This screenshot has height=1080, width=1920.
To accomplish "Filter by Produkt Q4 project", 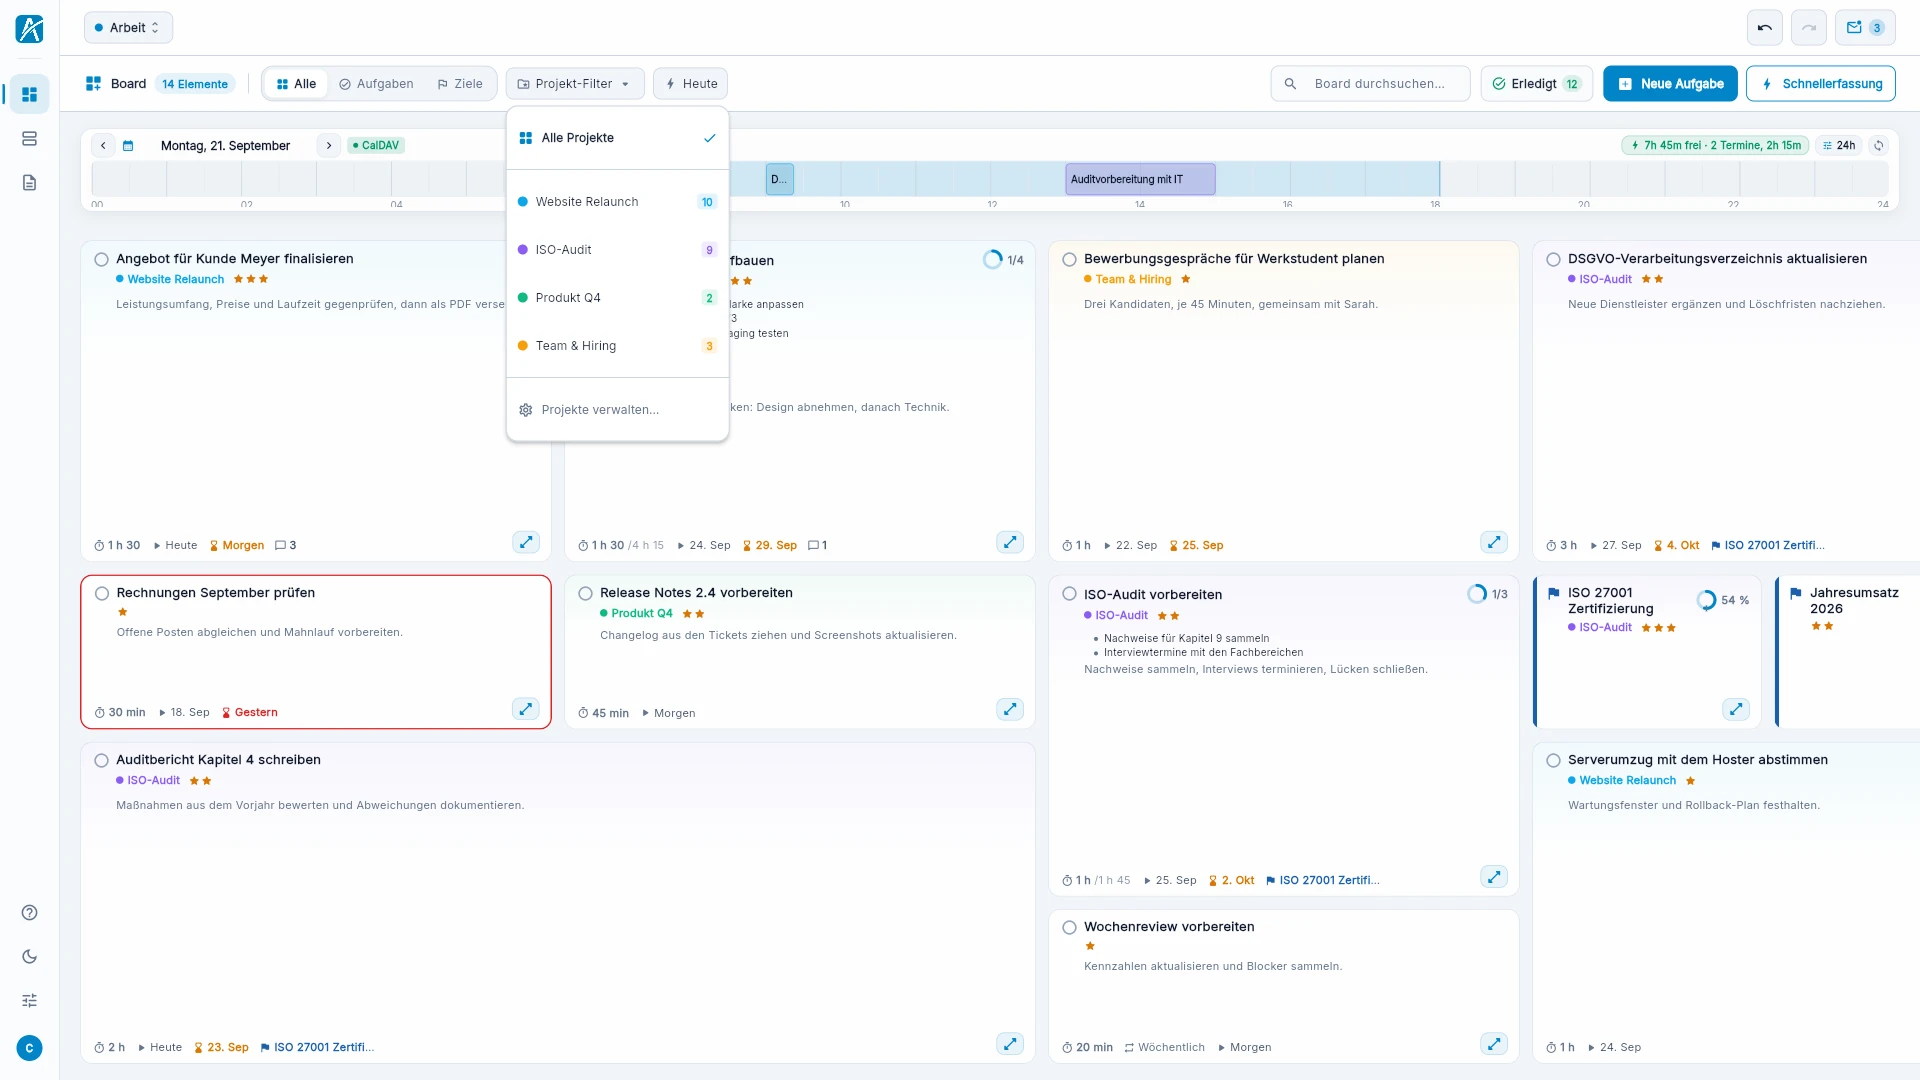I will [x=618, y=298].
